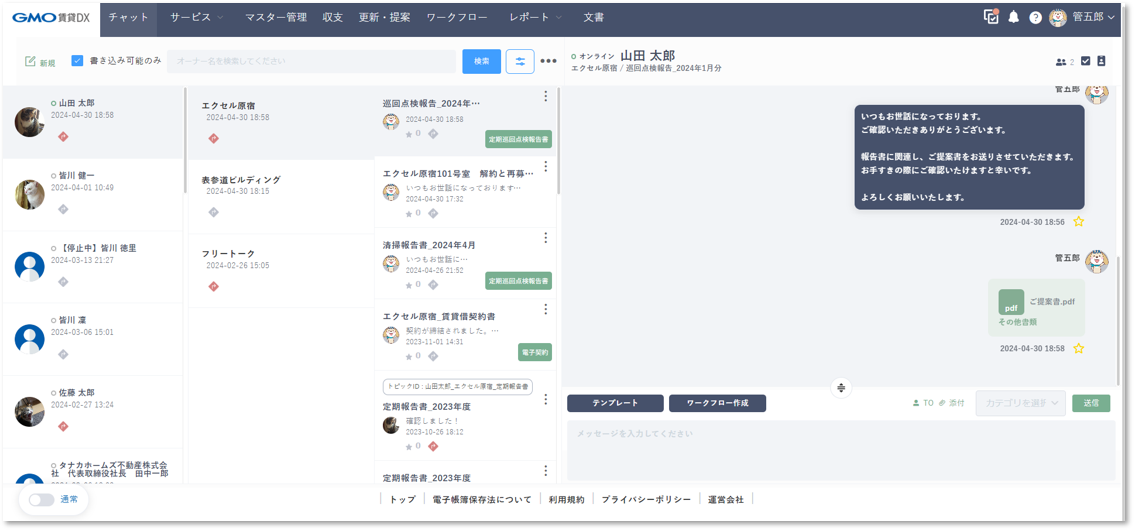Open the カテゴリを選択 dropdown

[x=1020, y=403]
